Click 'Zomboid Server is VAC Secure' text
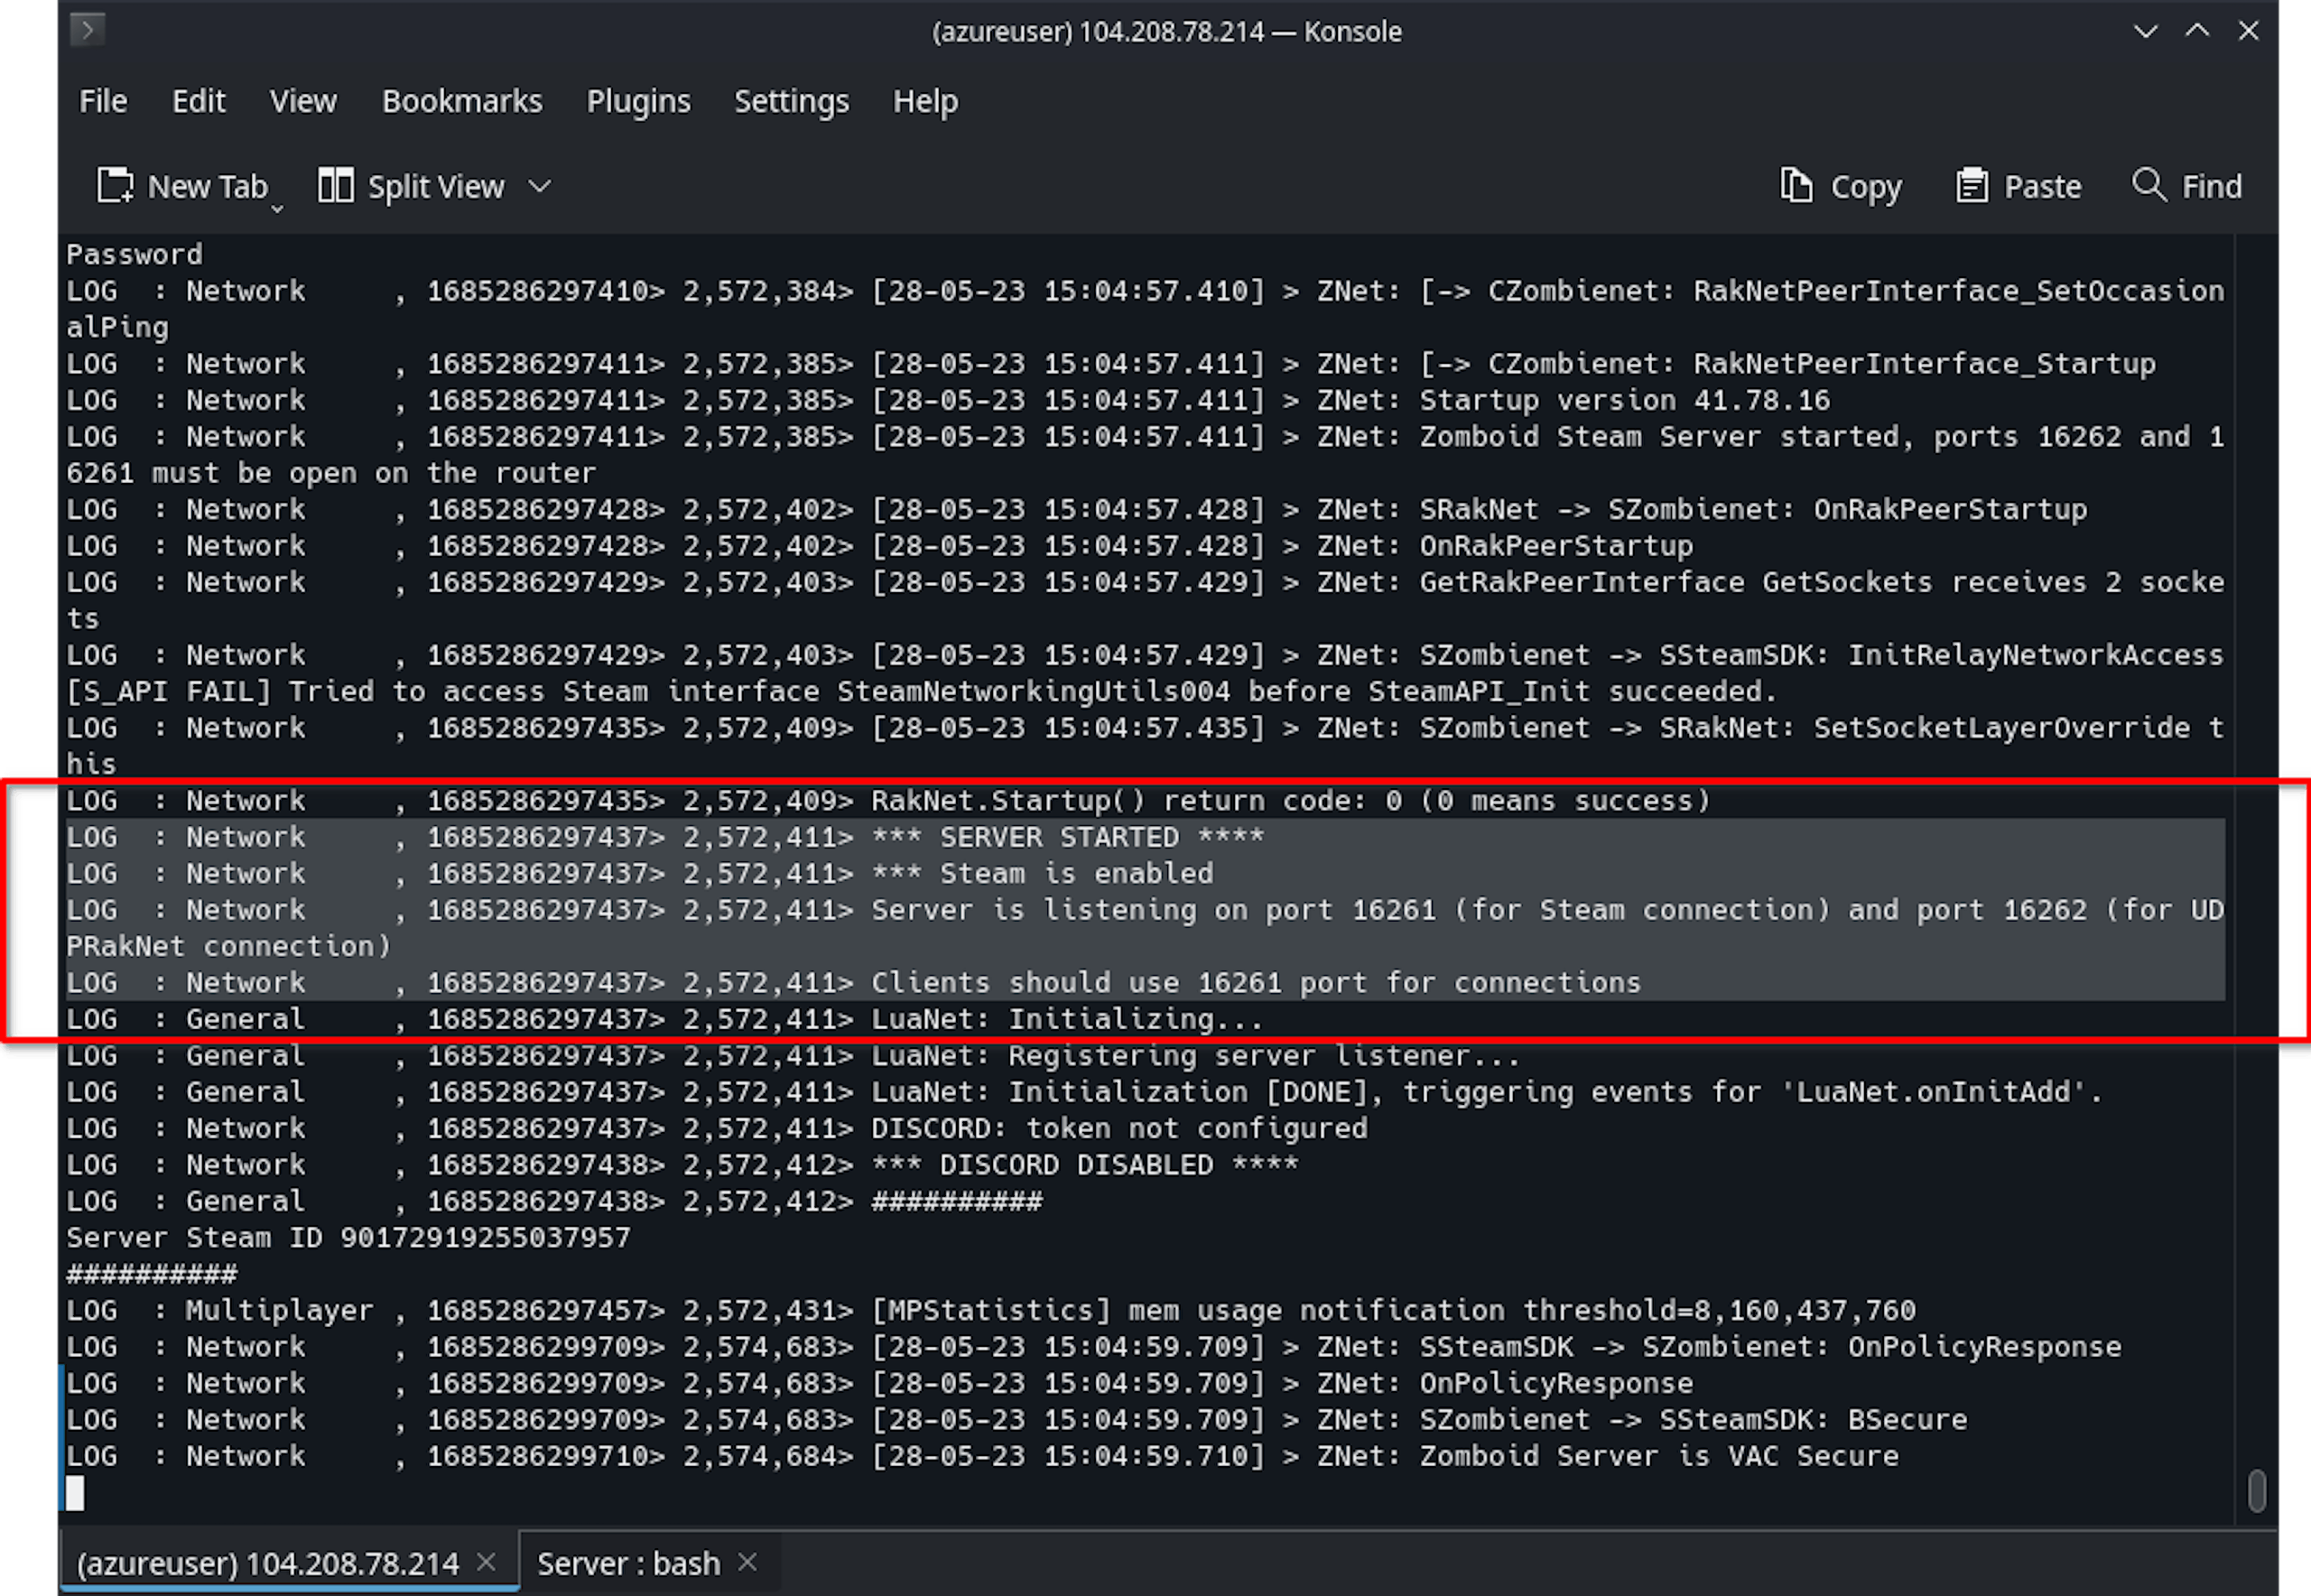The height and width of the screenshot is (1596, 2311). pos(1659,1455)
